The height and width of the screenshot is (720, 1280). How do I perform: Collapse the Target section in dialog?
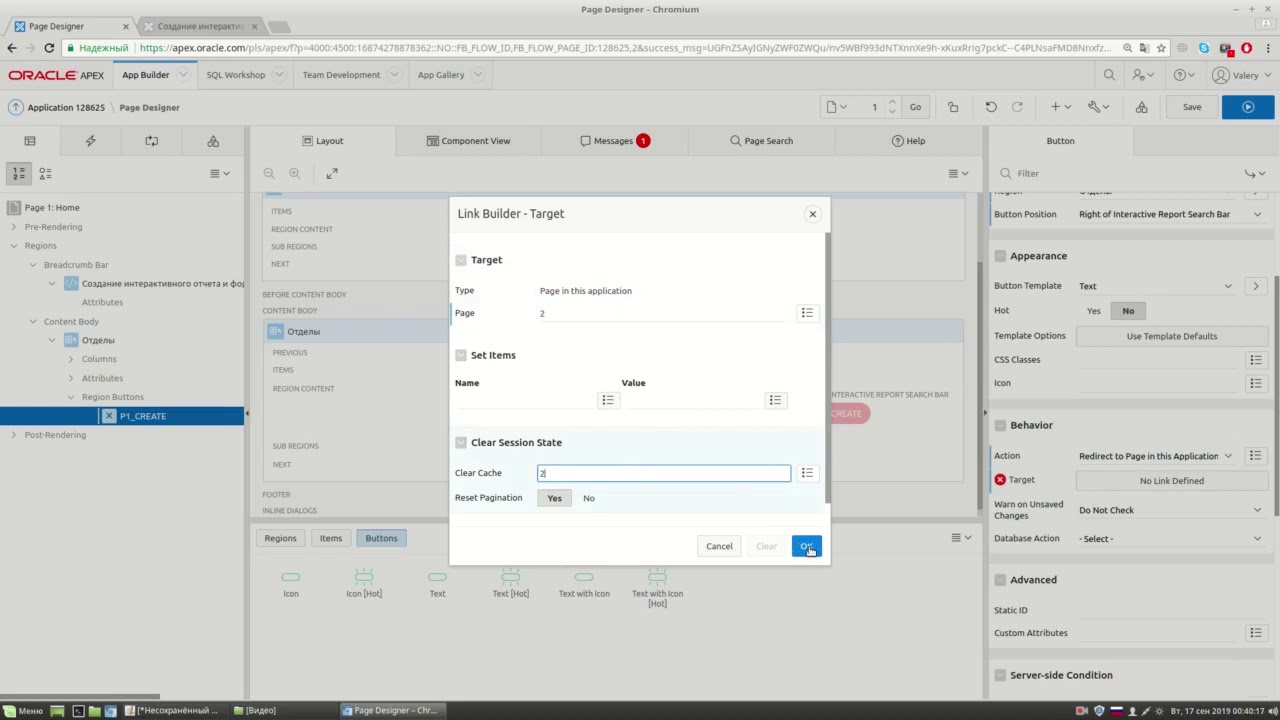point(461,260)
